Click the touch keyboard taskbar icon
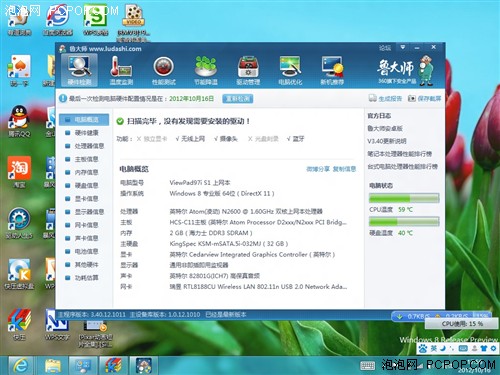The height and width of the screenshot is (375, 500). pyautogui.click(x=367, y=366)
